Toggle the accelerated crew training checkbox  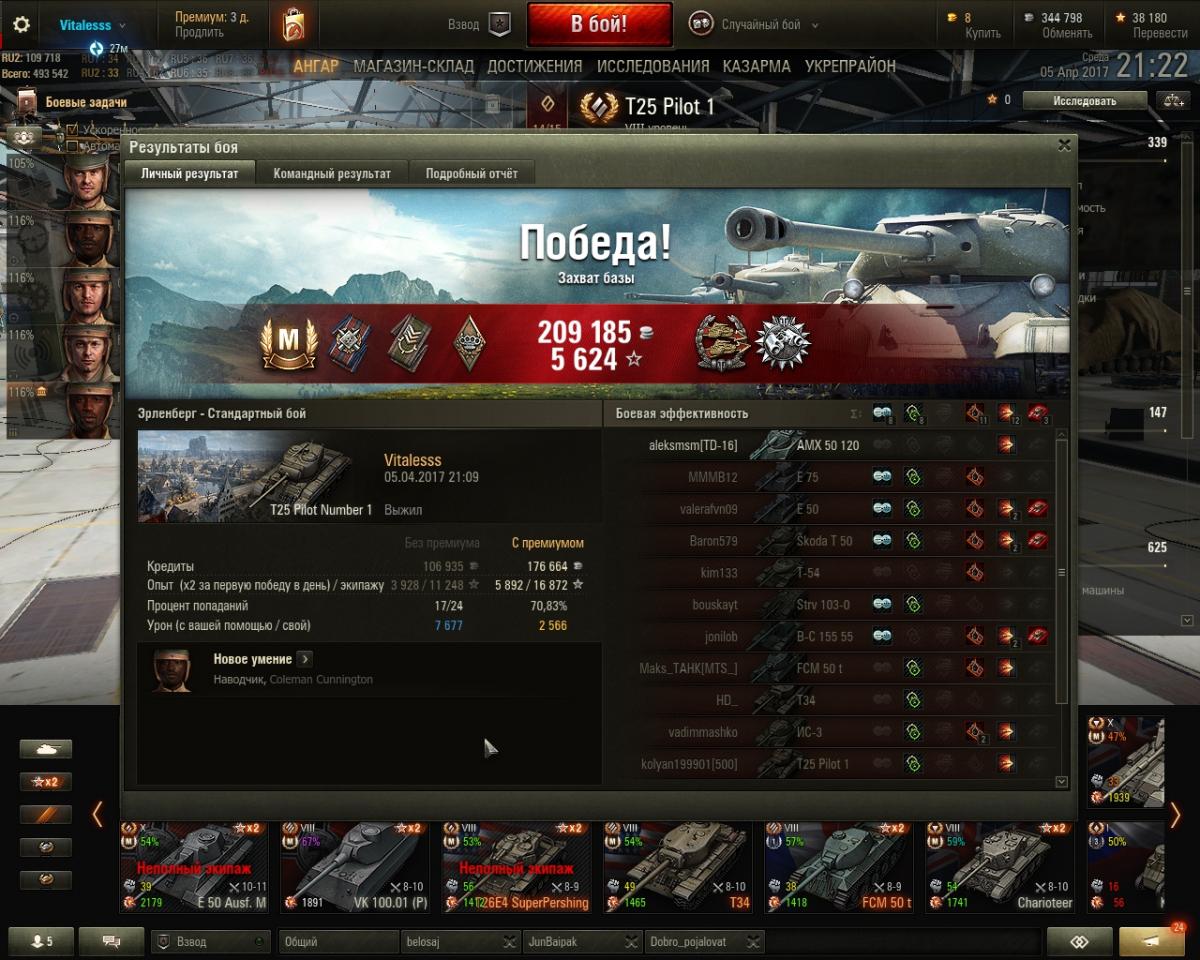[x=72, y=130]
